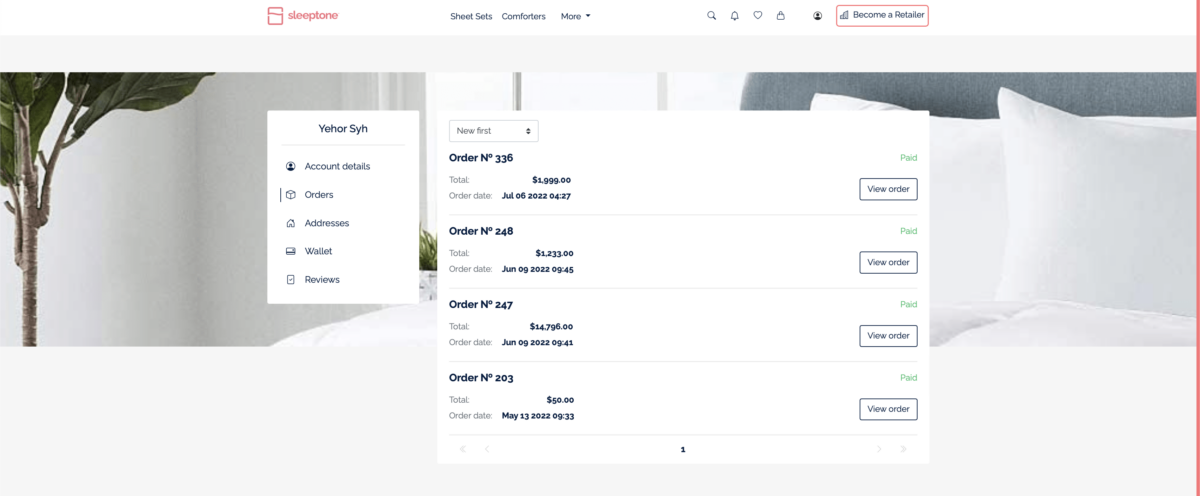This screenshot has height=496, width=1200.
Task: Click the Order Nº 203 heading
Action: [481, 377]
